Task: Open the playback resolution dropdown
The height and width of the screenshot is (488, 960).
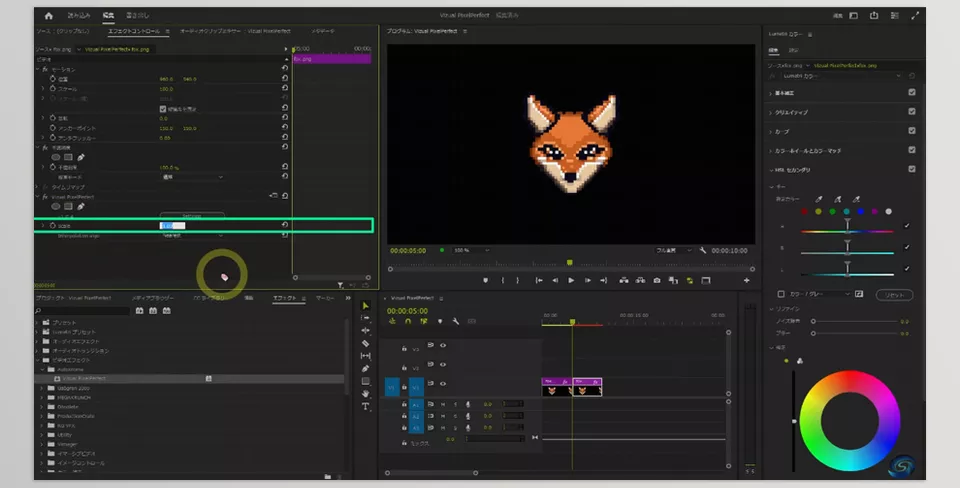Action: [x=673, y=250]
